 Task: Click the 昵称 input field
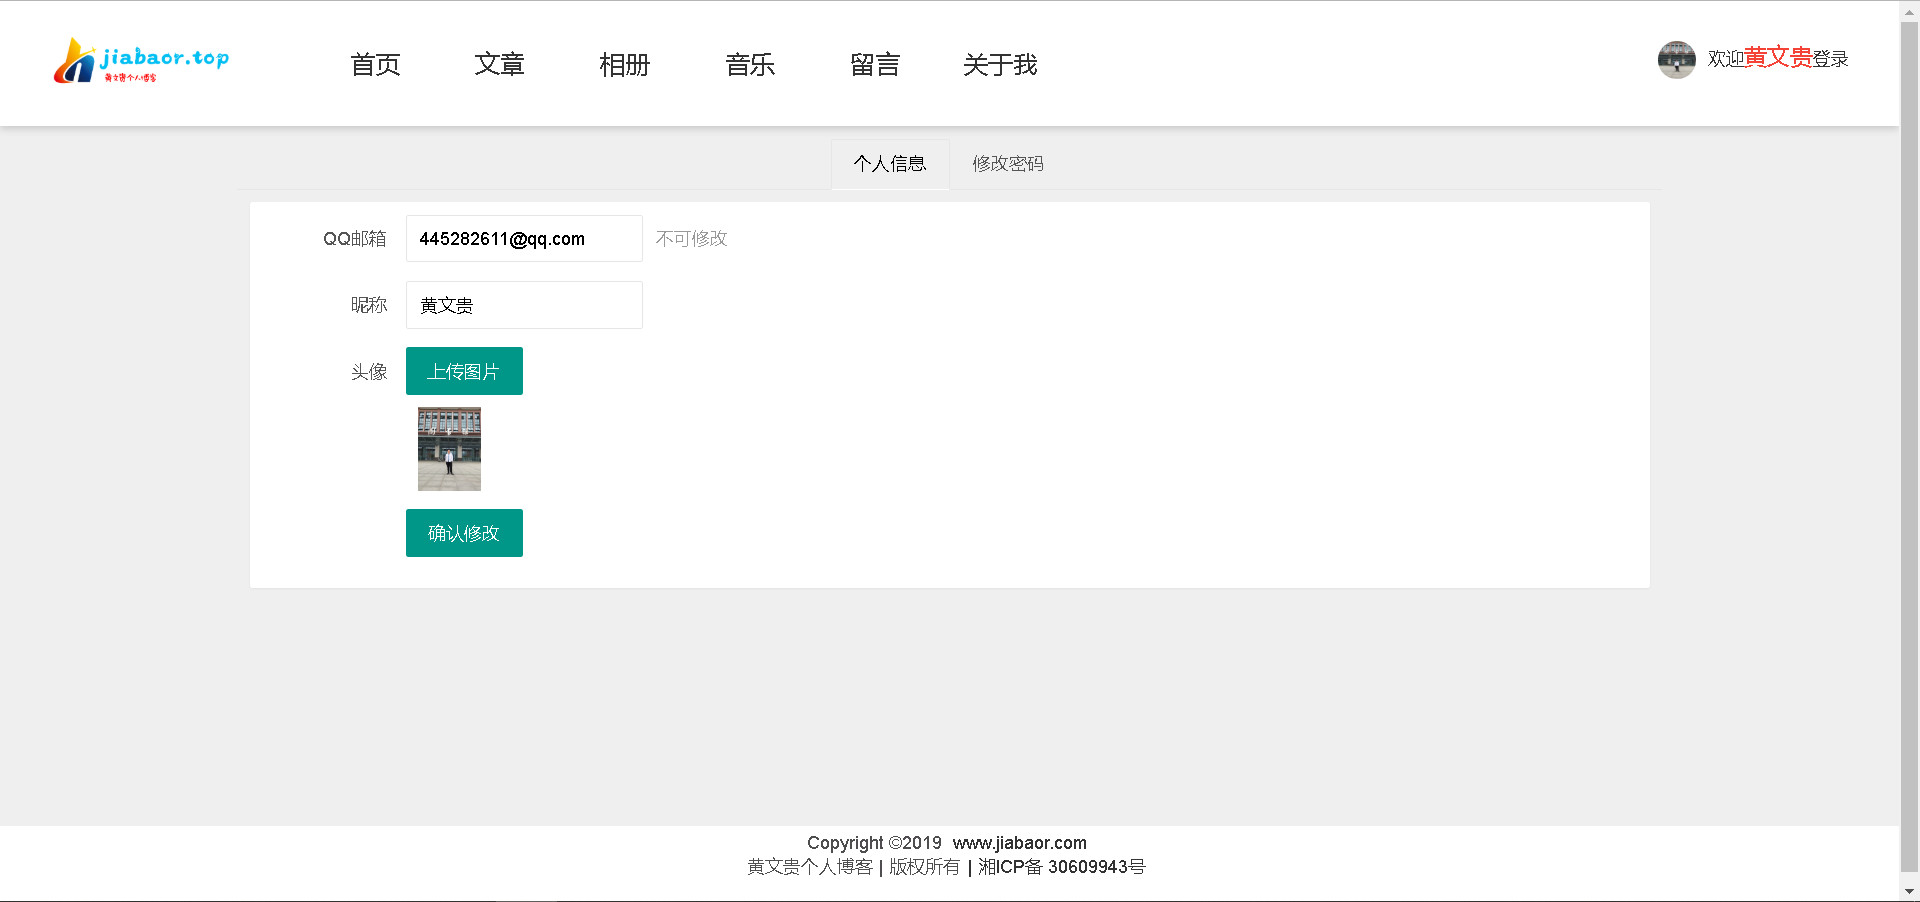(x=524, y=305)
